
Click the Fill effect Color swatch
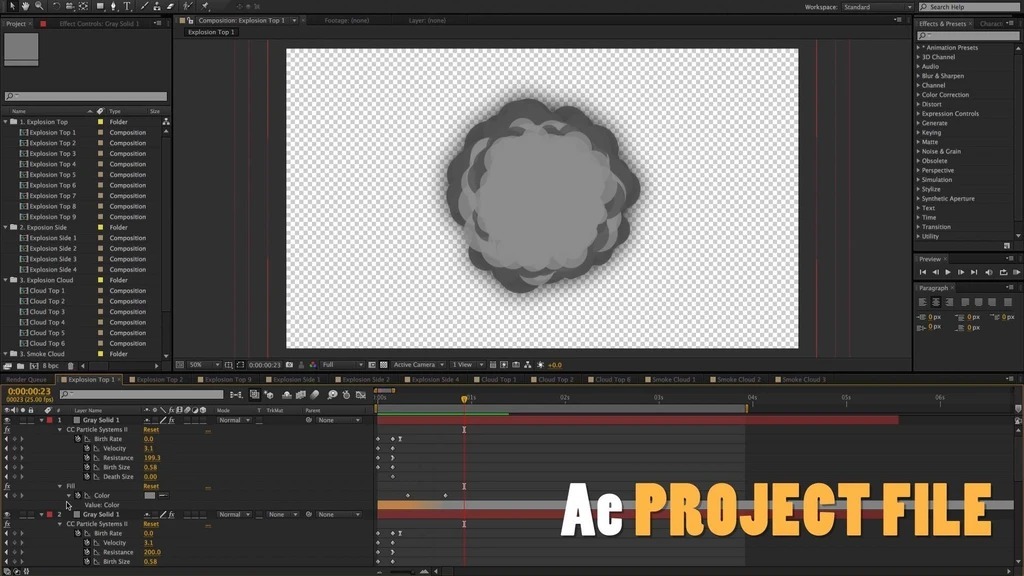pyautogui.click(x=150, y=495)
